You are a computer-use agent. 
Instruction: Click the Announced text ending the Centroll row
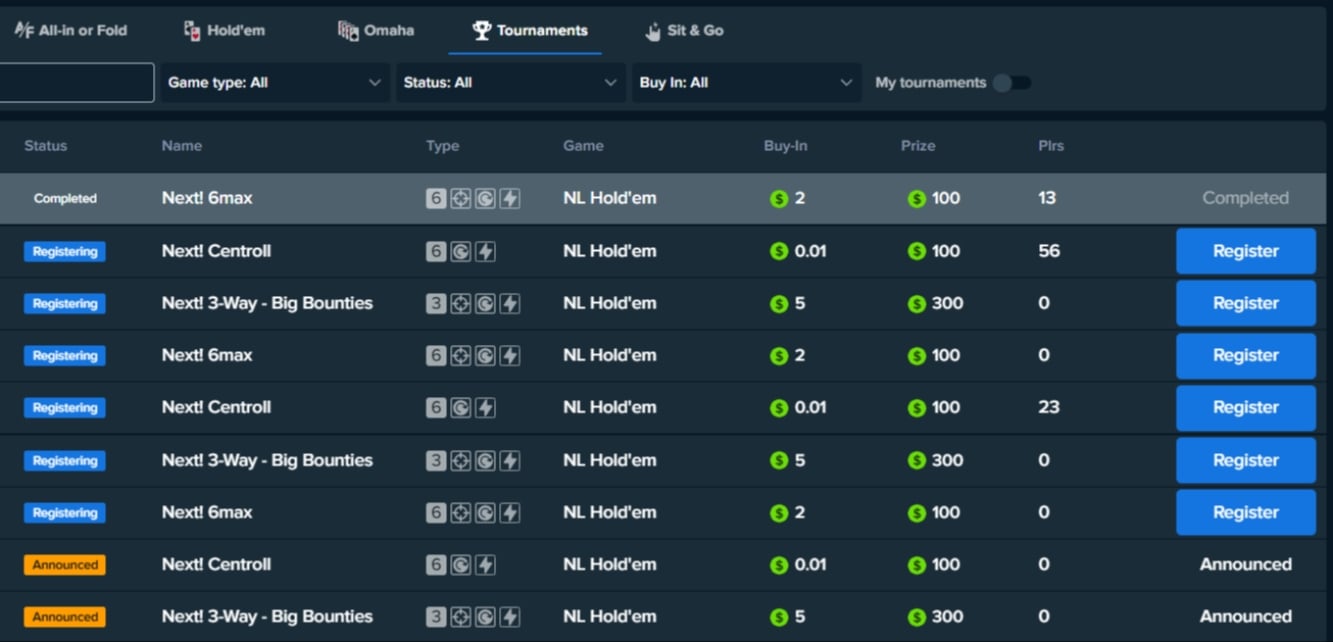pos(1246,564)
